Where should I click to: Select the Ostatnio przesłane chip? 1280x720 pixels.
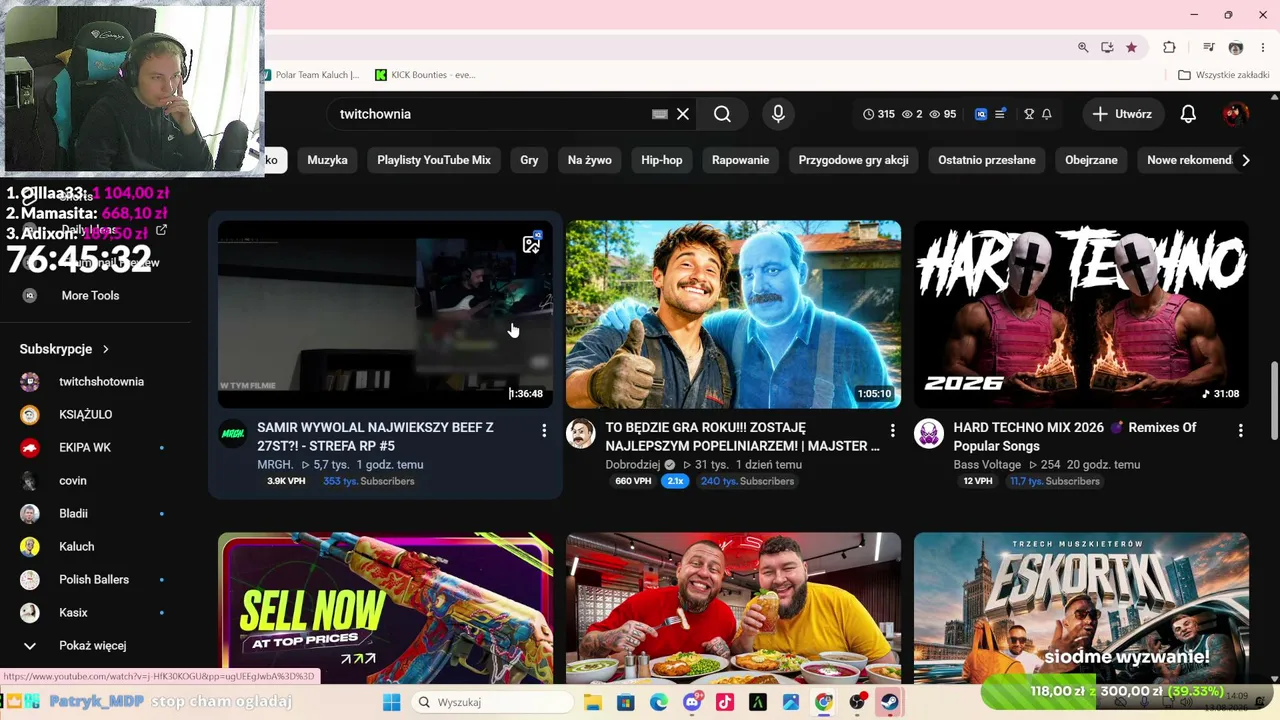pos(987,160)
